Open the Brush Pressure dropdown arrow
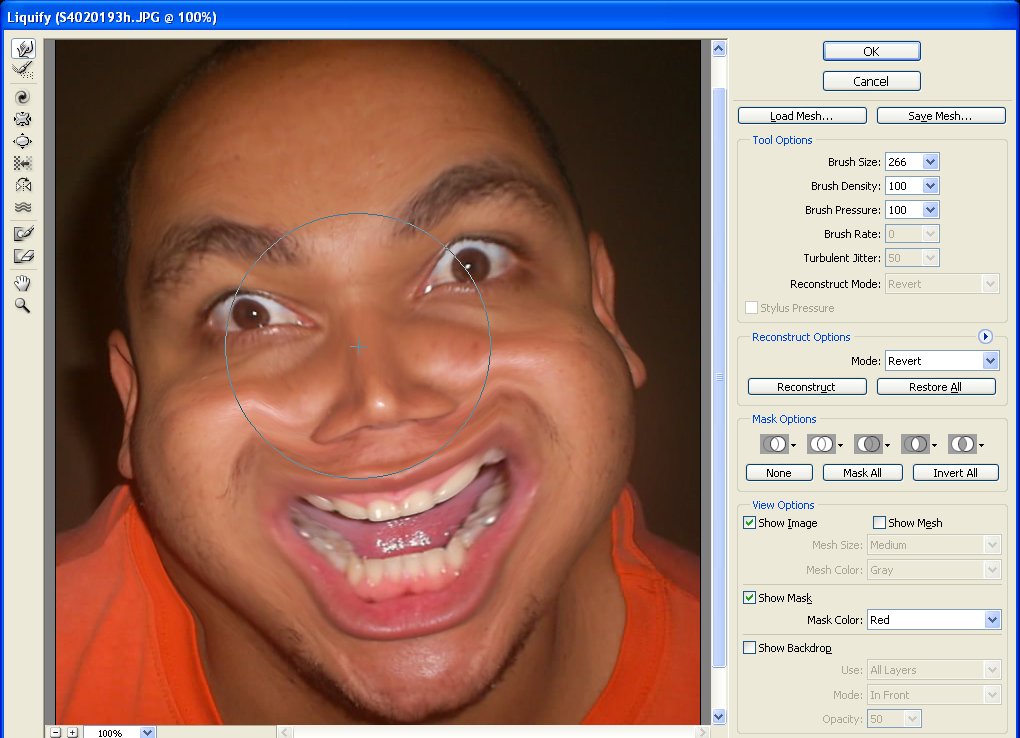This screenshot has width=1020, height=738. tap(930, 210)
